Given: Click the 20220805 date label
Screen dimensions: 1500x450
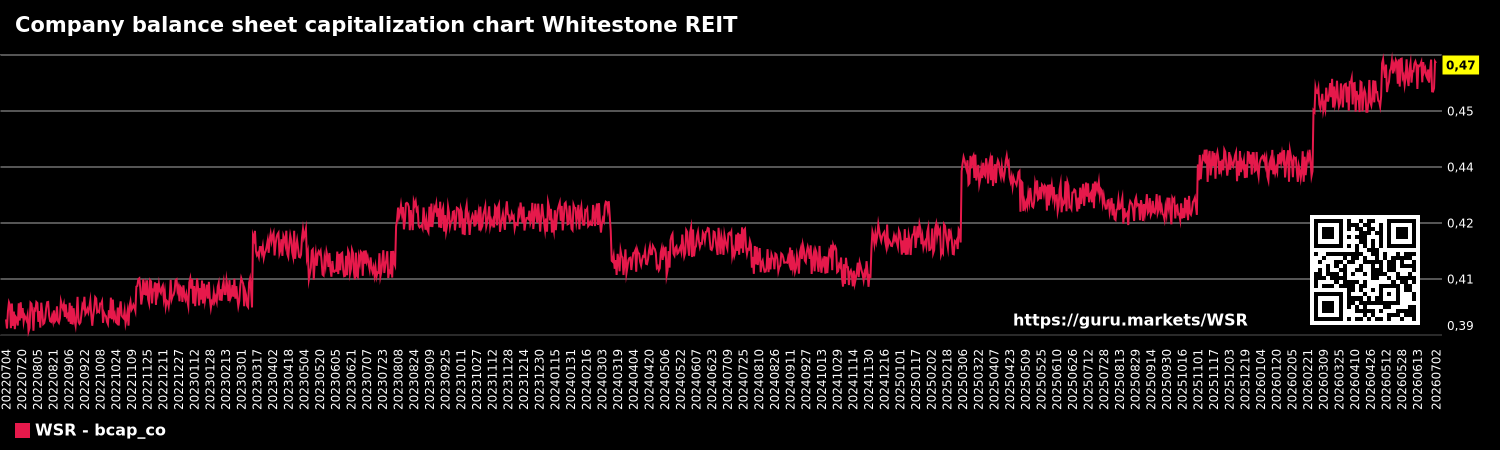Looking at the screenshot, I should (x=38, y=378).
